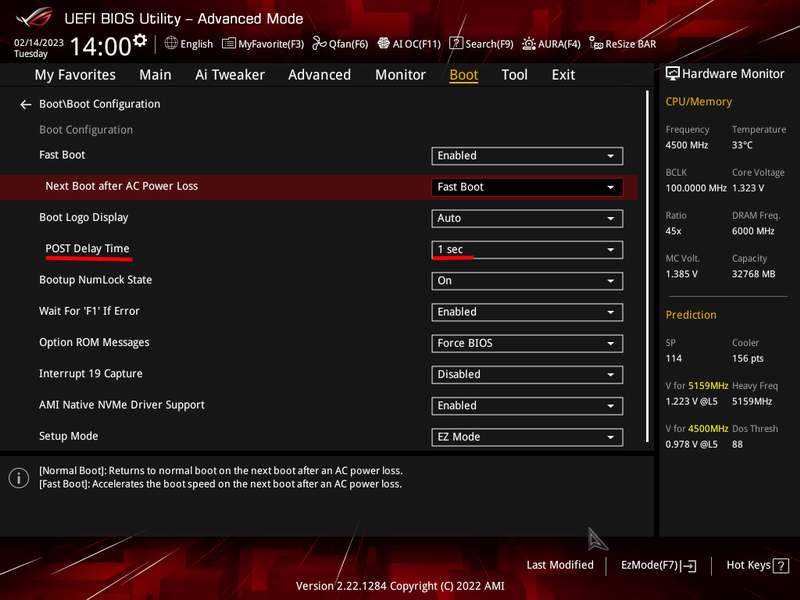Expand the Bootup NumLock State dropdown
Screen dimensions: 800x600
coord(527,281)
